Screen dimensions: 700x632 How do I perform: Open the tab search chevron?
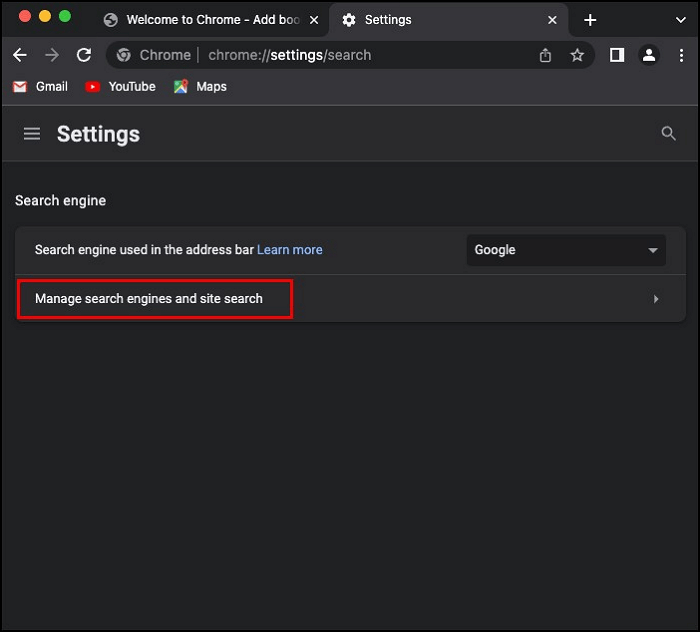coord(681,20)
